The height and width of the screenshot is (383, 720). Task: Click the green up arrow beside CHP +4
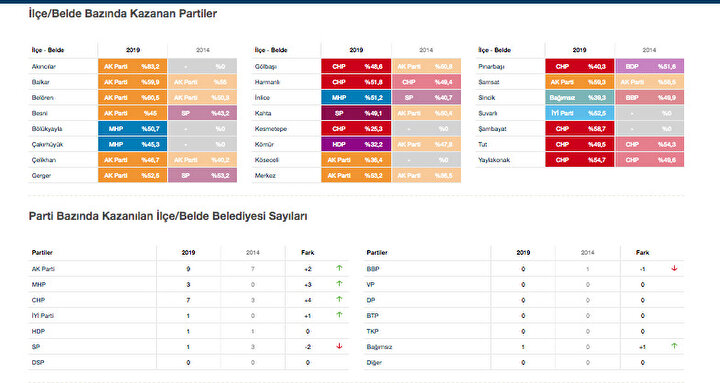pyautogui.click(x=339, y=299)
